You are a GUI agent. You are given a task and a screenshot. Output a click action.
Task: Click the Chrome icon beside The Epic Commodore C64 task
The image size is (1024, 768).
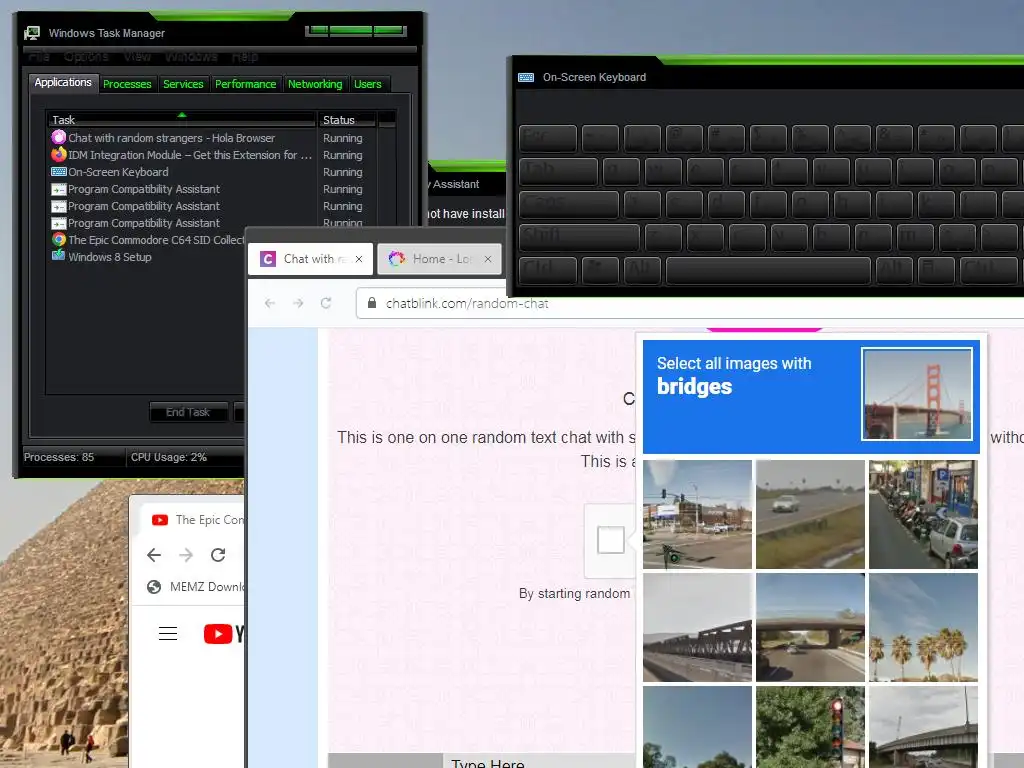coord(59,240)
